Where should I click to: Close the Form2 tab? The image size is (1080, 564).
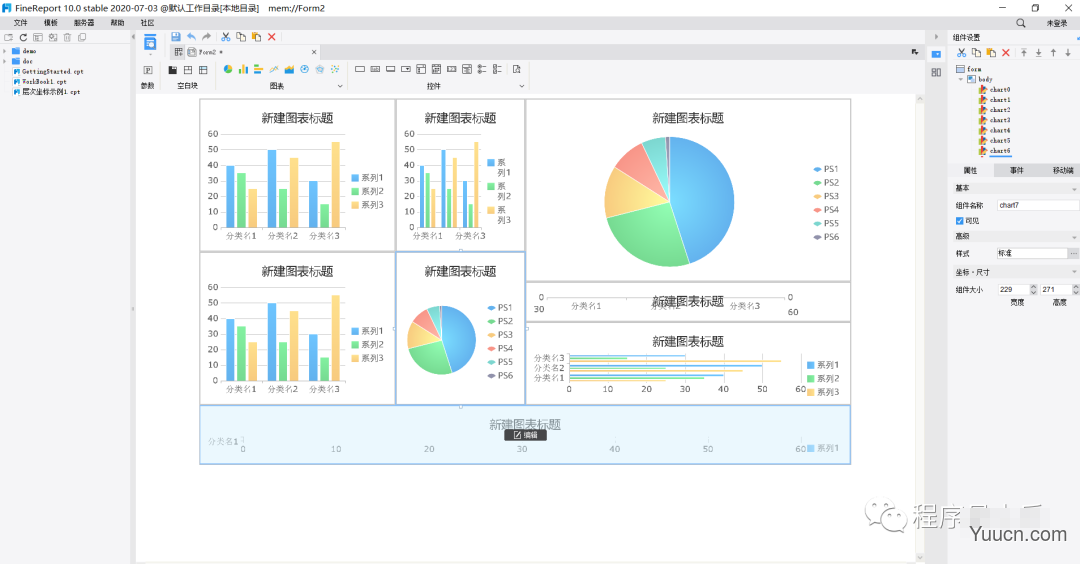pos(314,52)
